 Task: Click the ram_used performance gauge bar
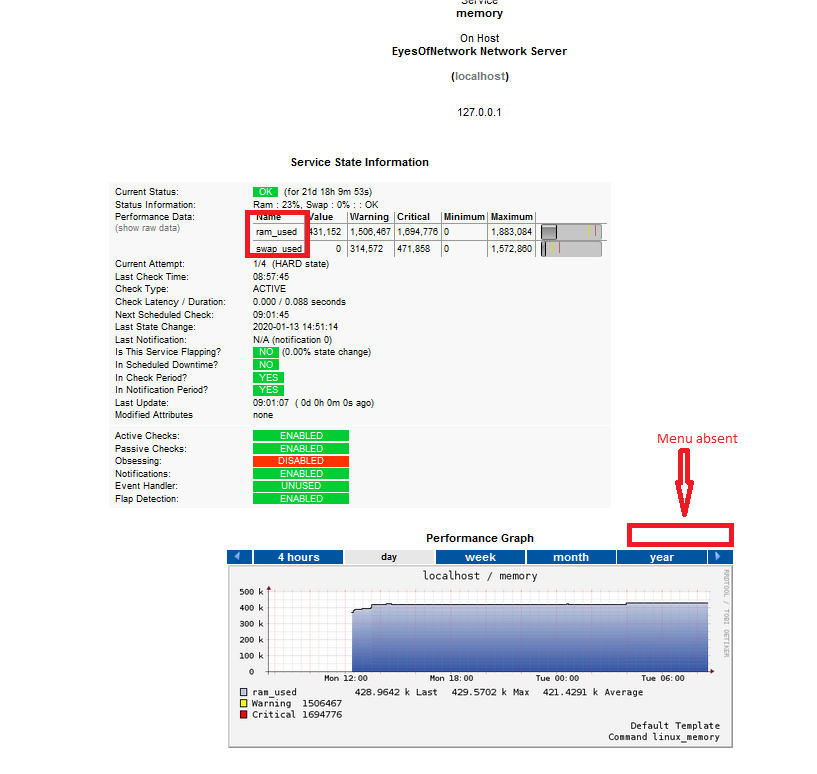click(x=571, y=231)
